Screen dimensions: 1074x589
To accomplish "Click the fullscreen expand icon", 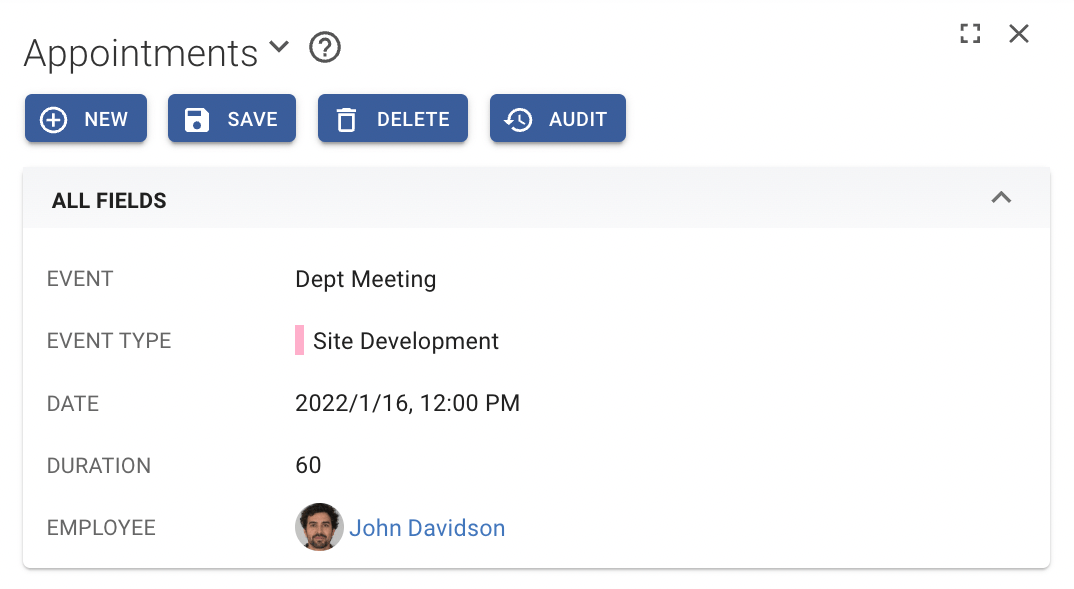I will pyautogui.click(x=970, y=33).
